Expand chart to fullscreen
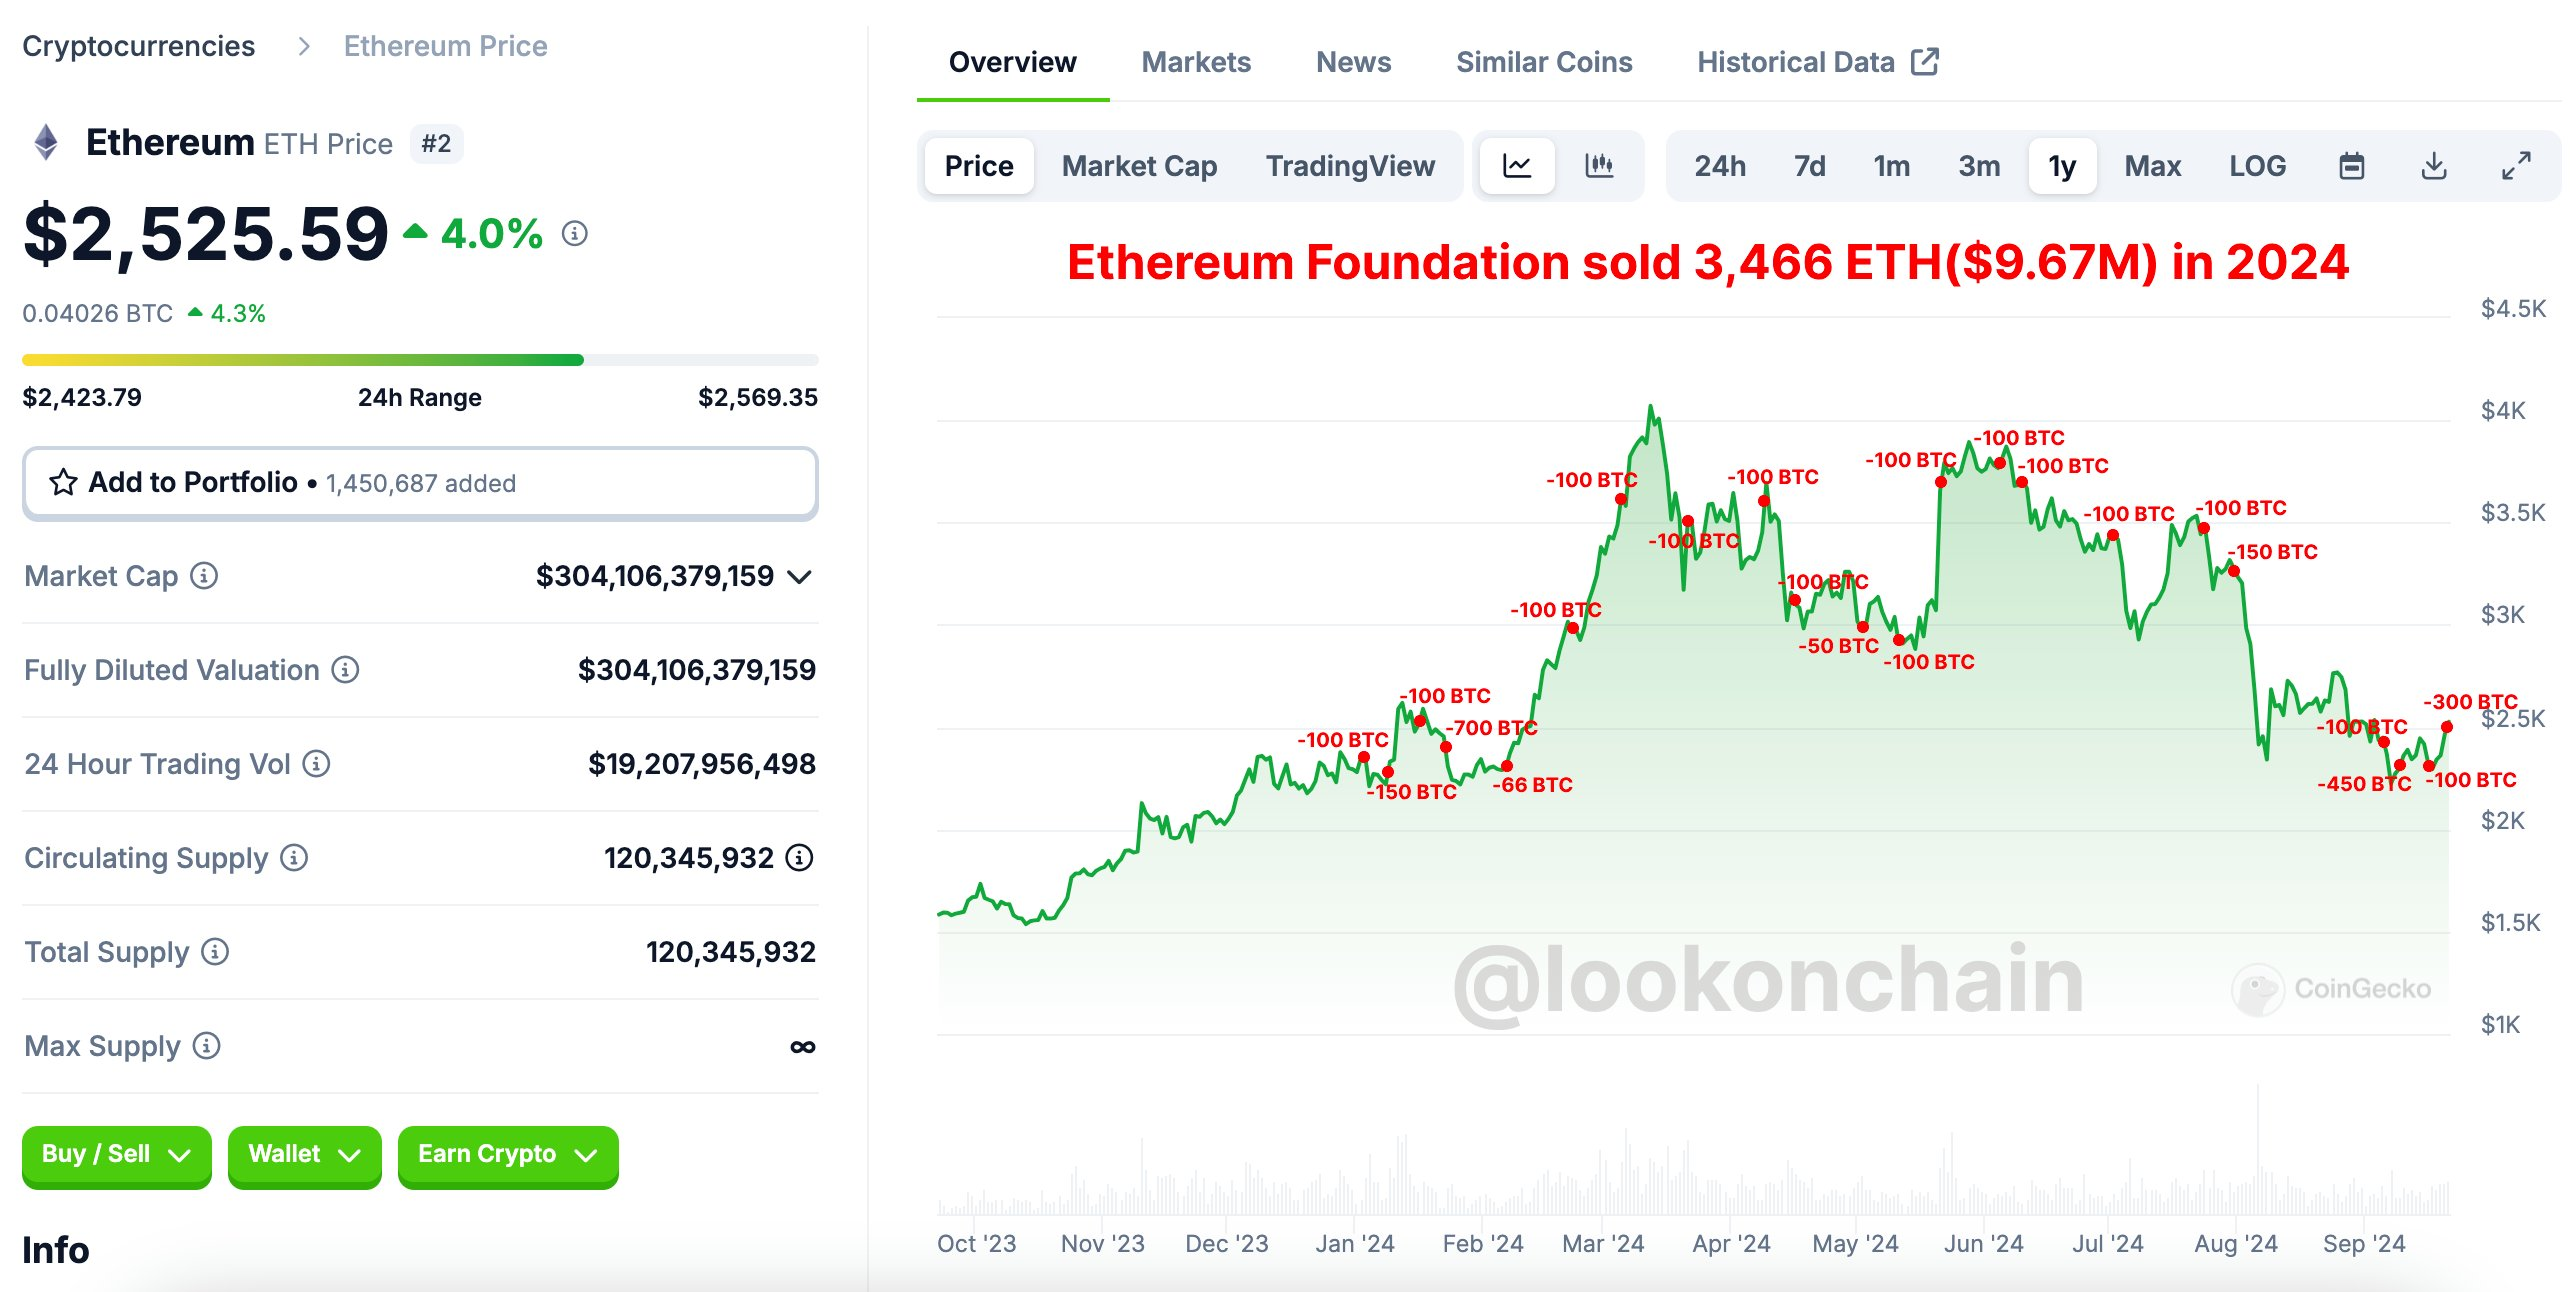 (x=2515, y=166)
